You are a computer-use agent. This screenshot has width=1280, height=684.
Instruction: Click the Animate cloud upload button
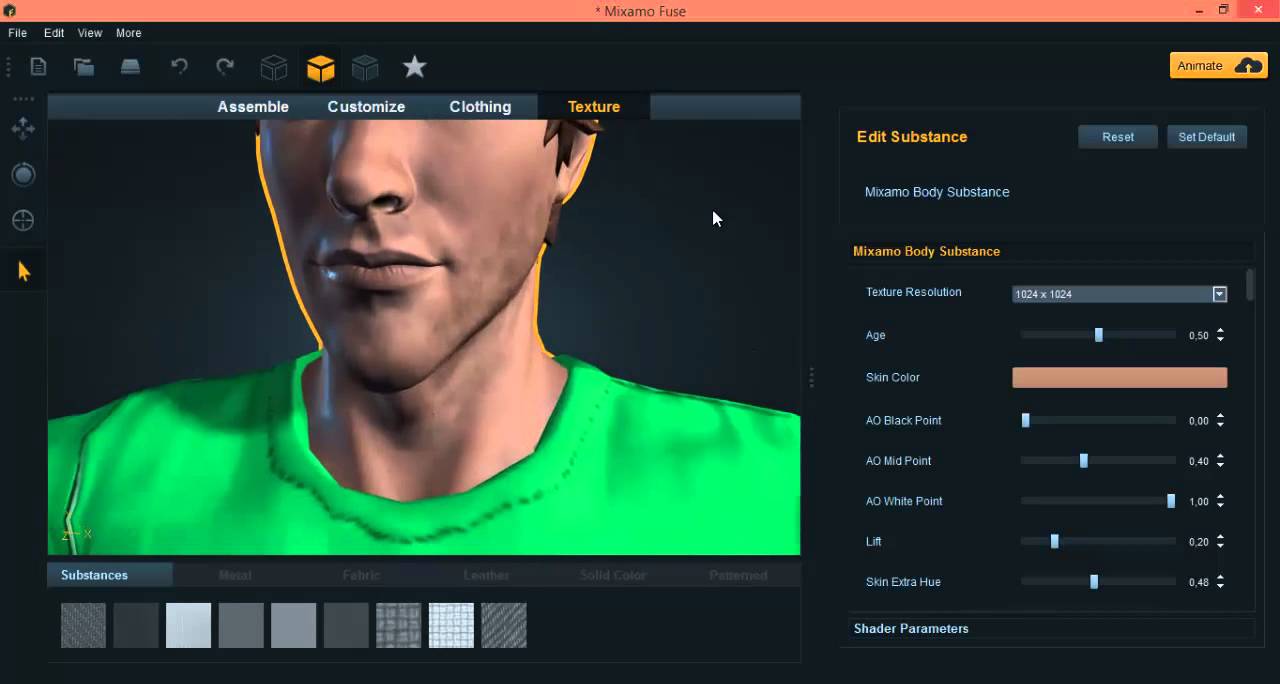click(x=1218, y=66)
